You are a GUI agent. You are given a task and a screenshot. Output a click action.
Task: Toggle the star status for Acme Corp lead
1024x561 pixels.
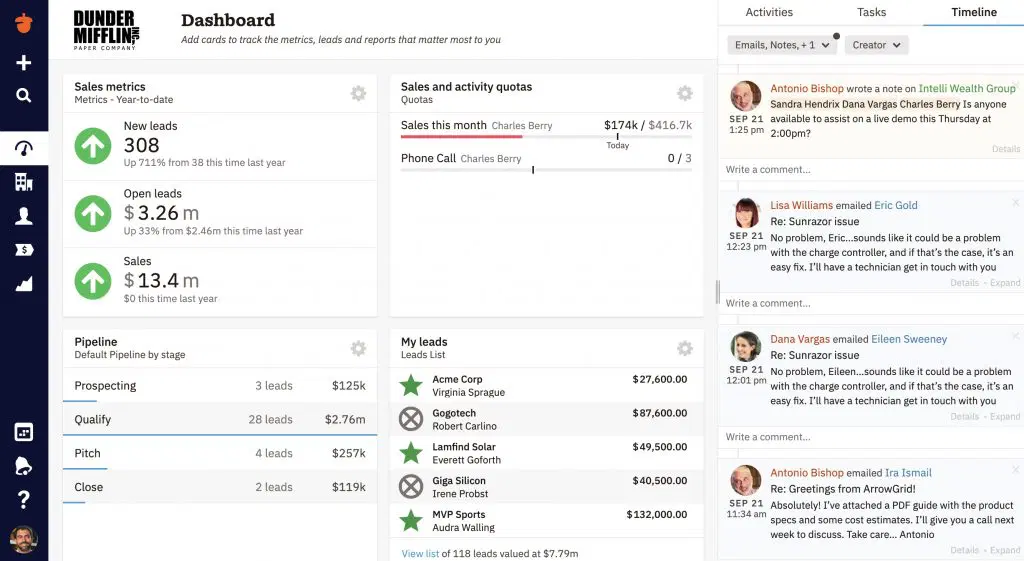411,385
